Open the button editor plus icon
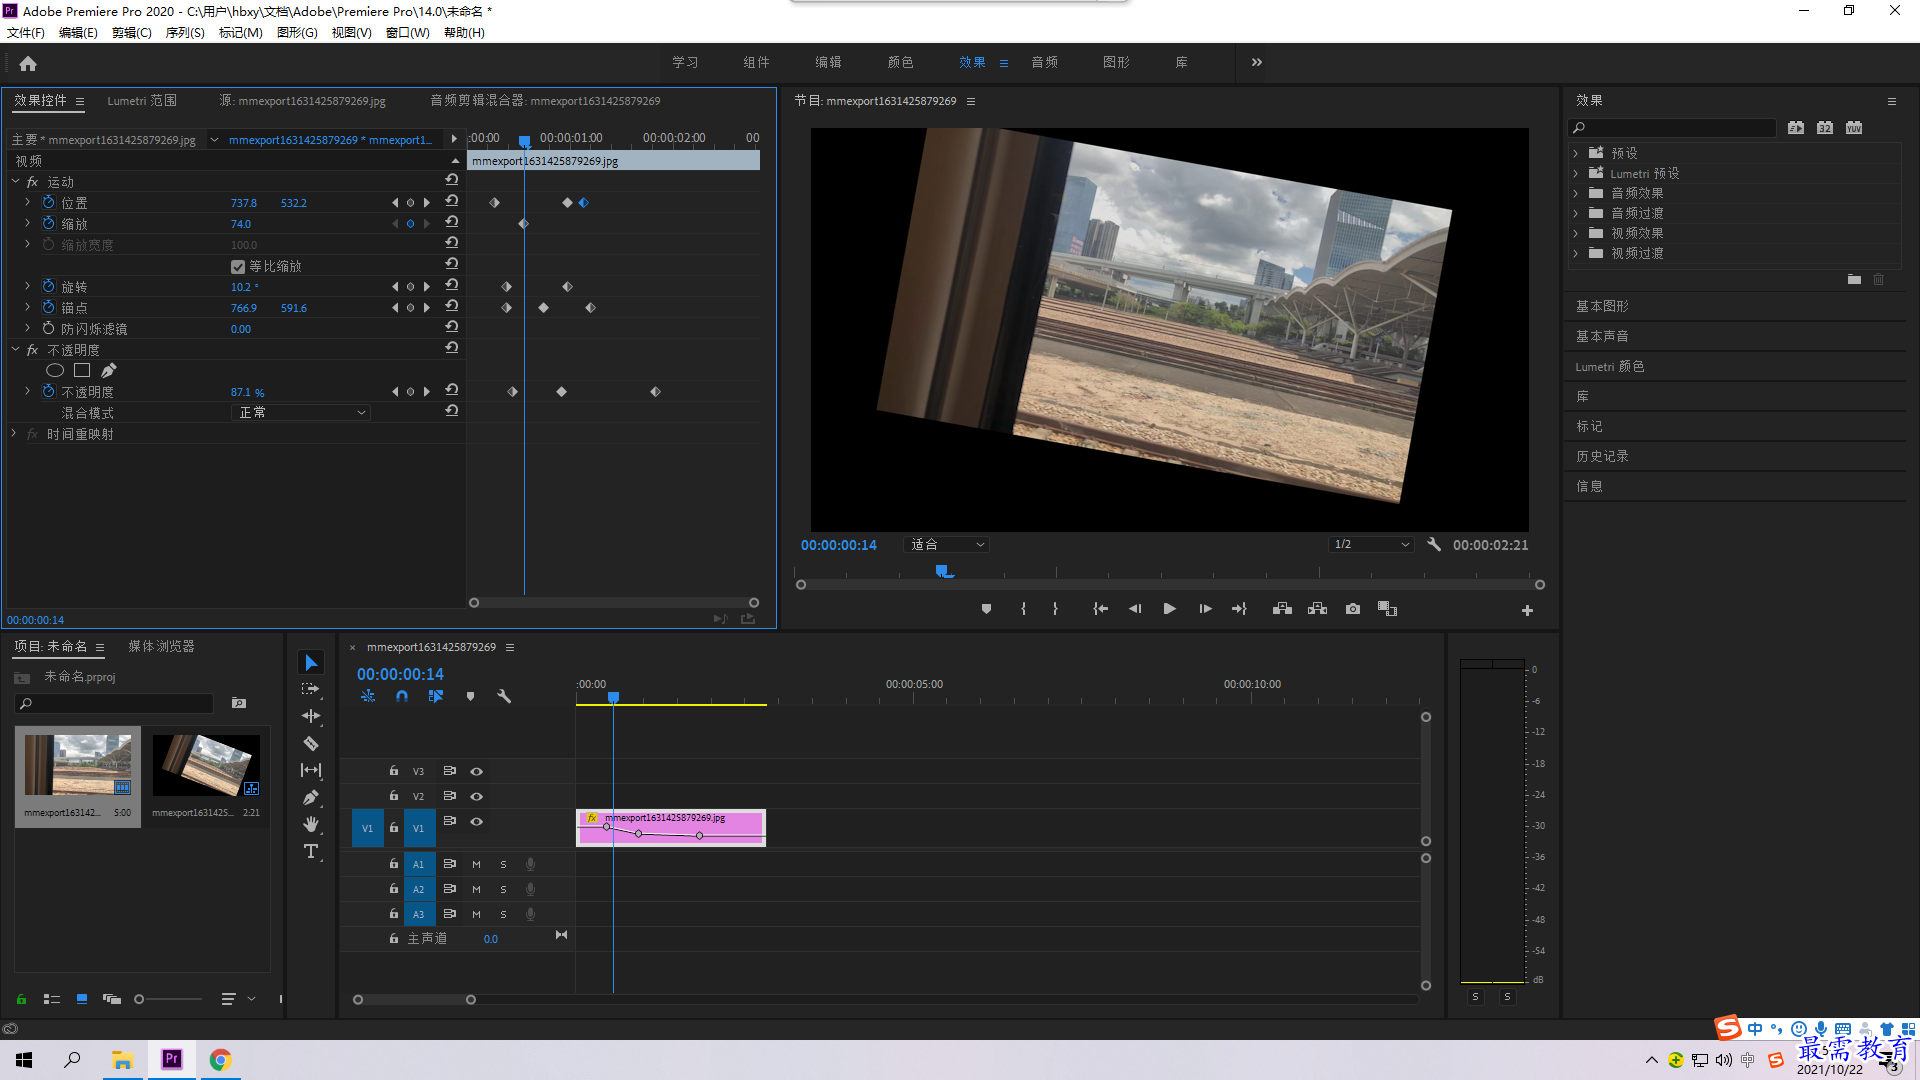This screenshot has height=1080, width=1920. [1527, 610]
